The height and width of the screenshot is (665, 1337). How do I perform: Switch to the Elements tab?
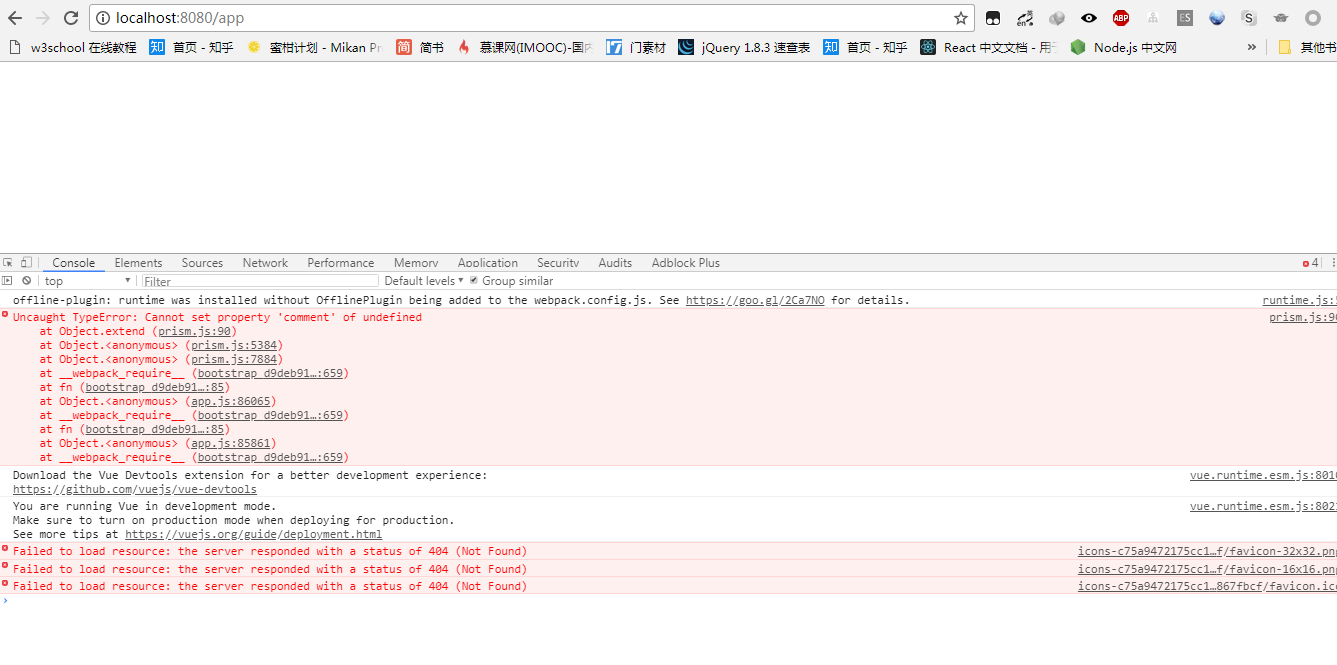point(138,262)
